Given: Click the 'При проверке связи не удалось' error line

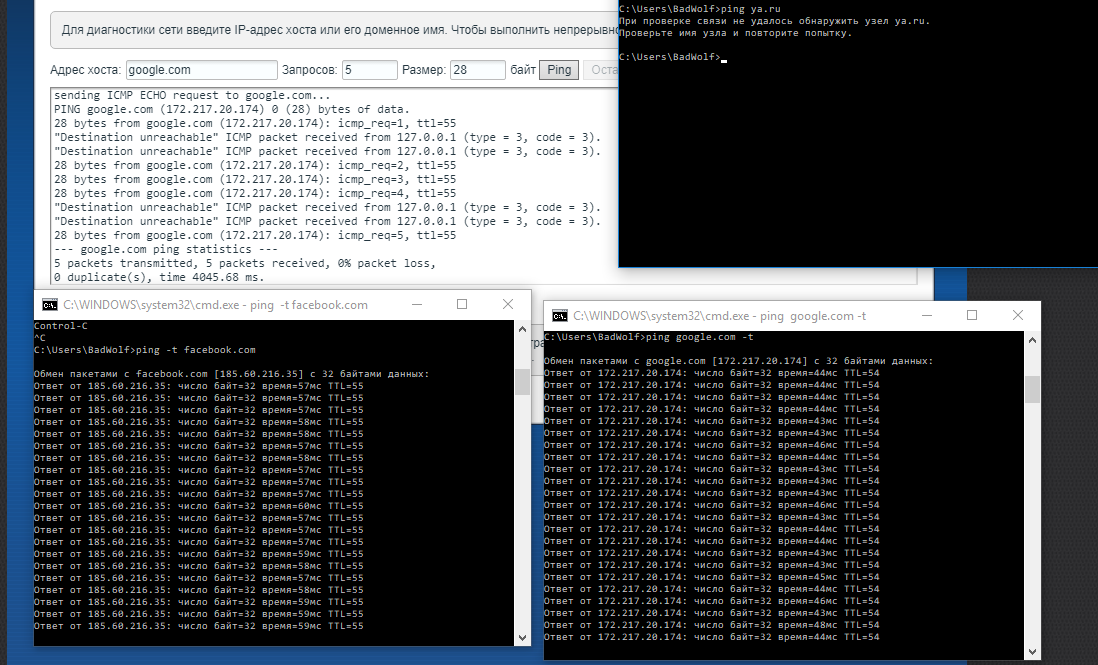Looking at the screenshot, I should 774,21.
